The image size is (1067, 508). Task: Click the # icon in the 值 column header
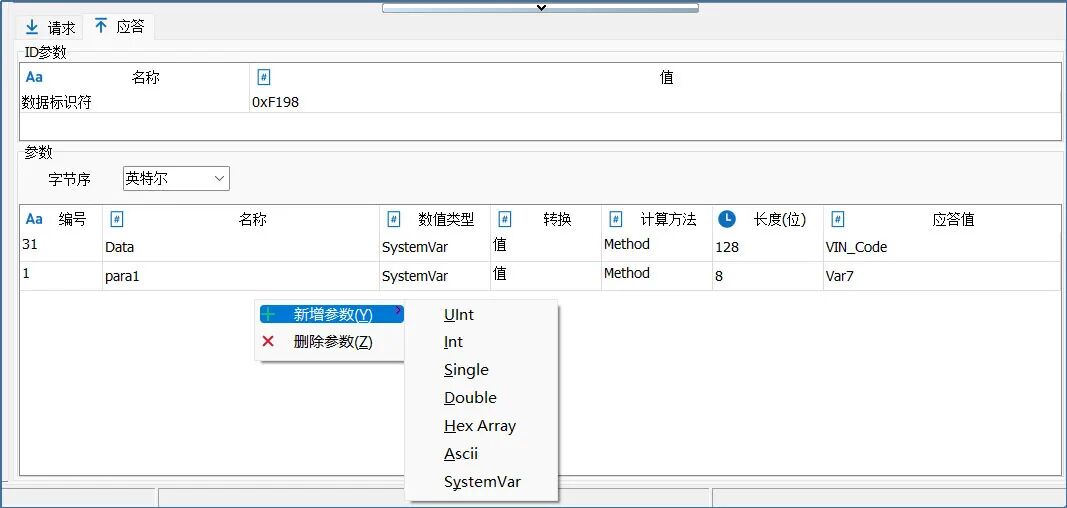coord(264,77)
